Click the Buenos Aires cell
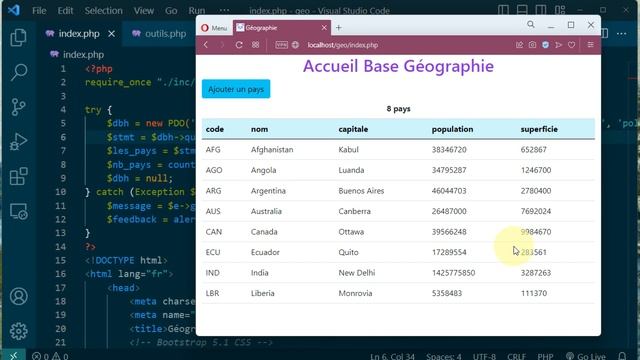Image resolution: width=640 pixels, height=360 pixels. (x=361, y=191)
